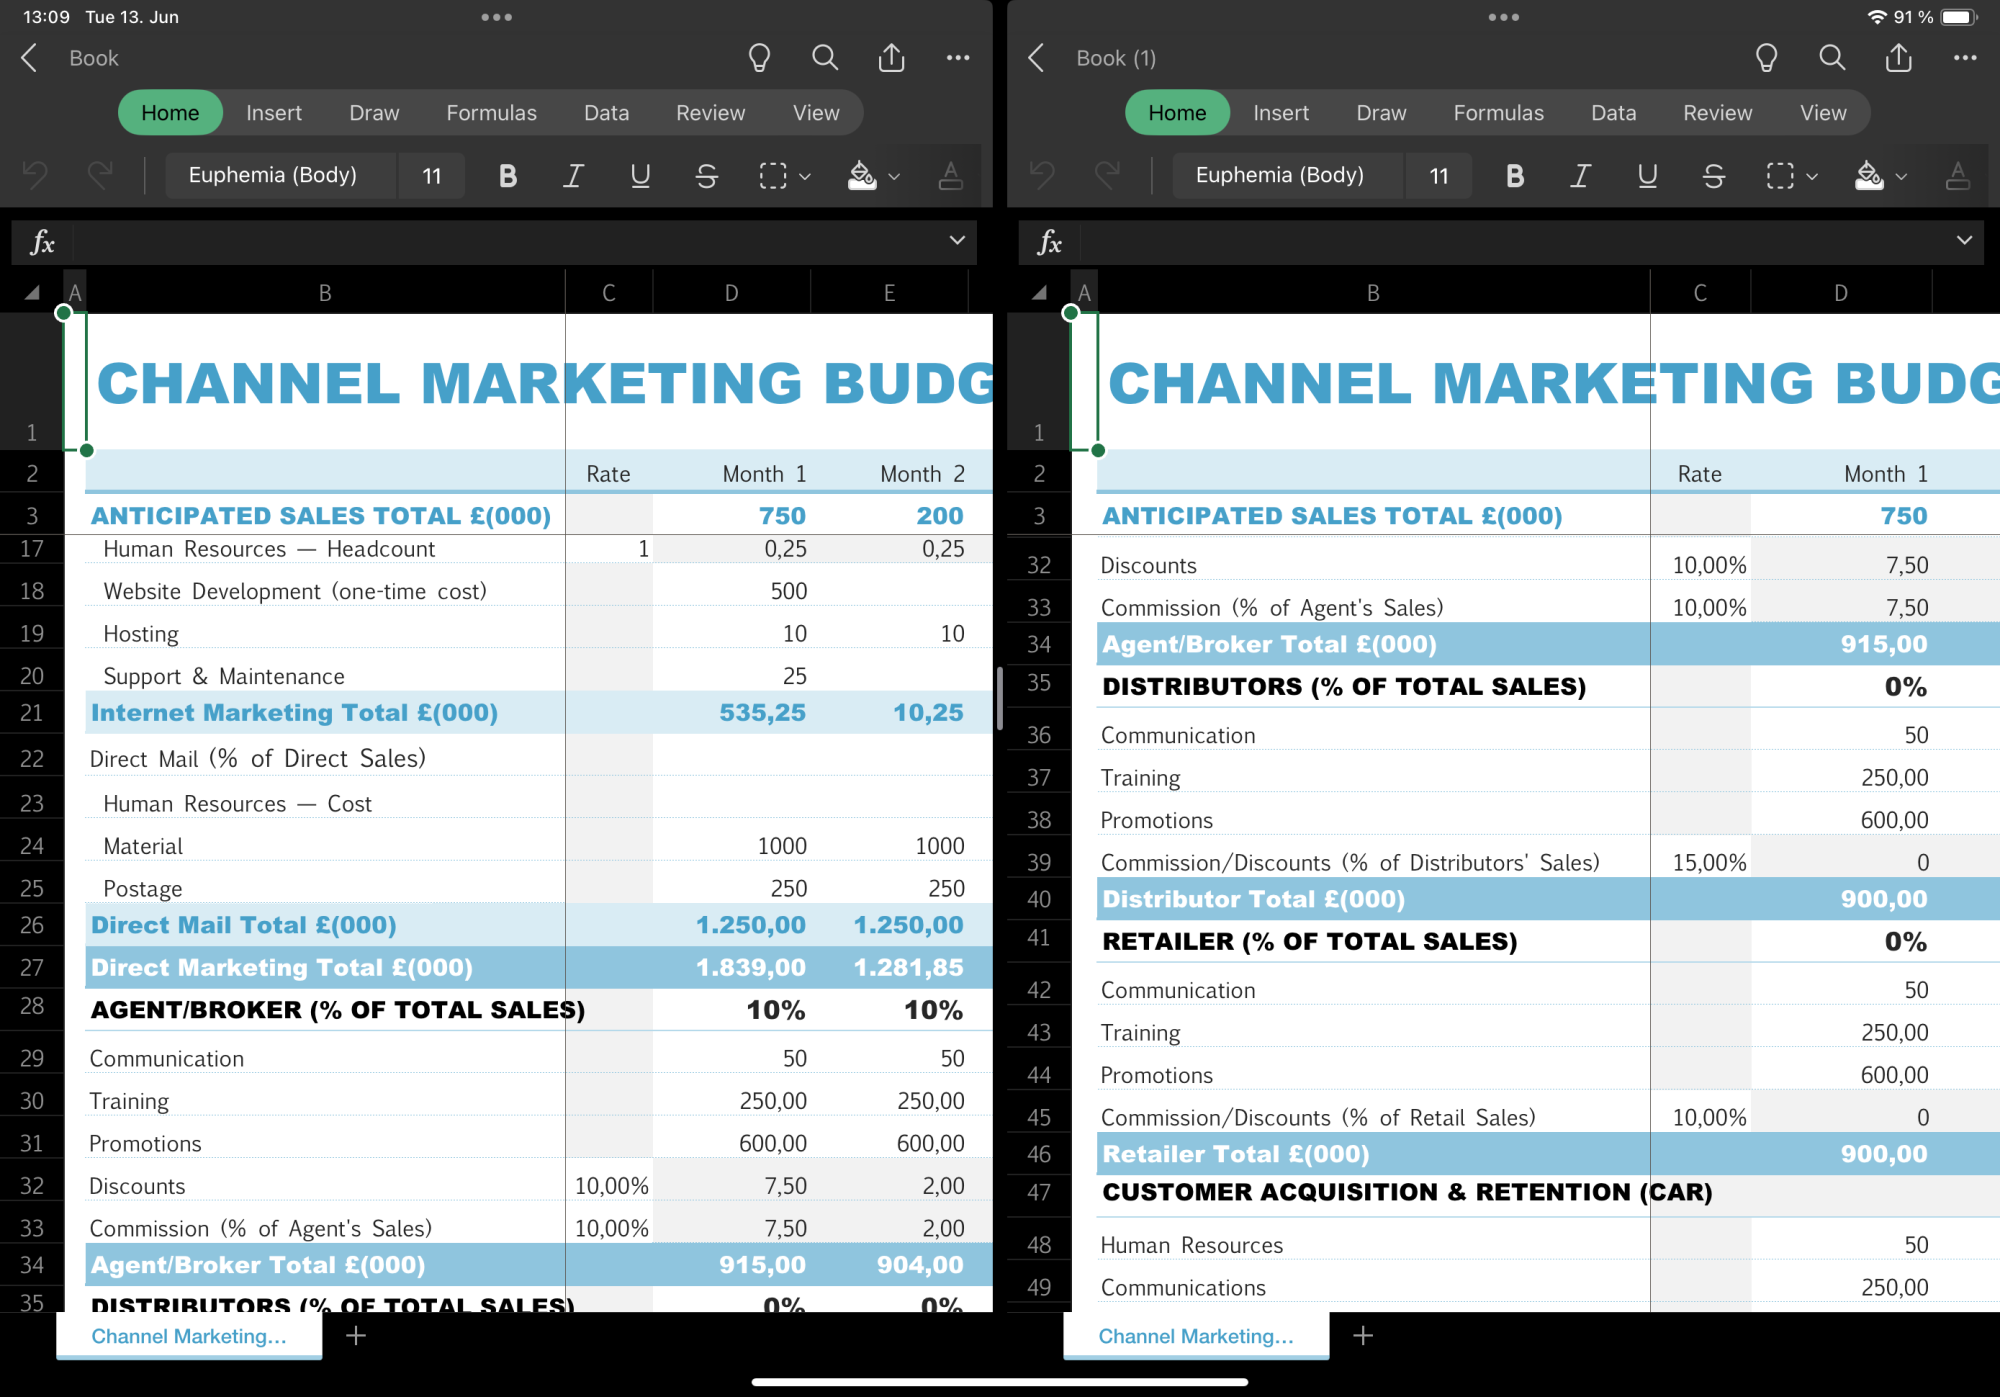Toggle strikethrough in left window toolbar

[x=706, y=176]
